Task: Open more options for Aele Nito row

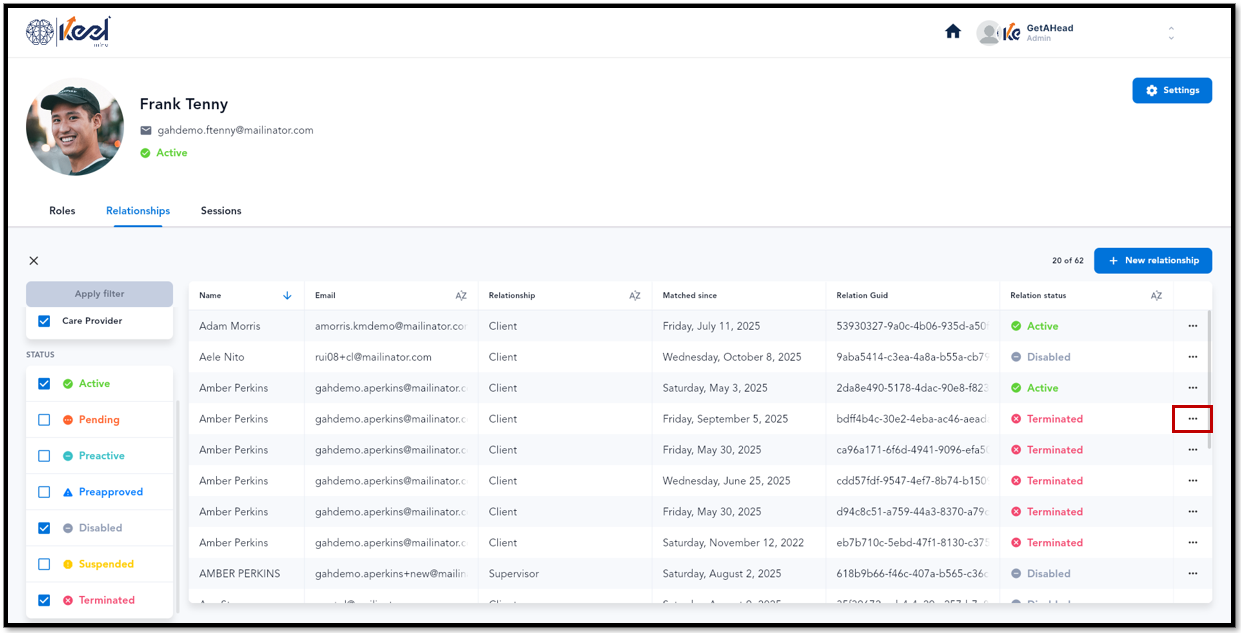Action: tap(1192, 357)
